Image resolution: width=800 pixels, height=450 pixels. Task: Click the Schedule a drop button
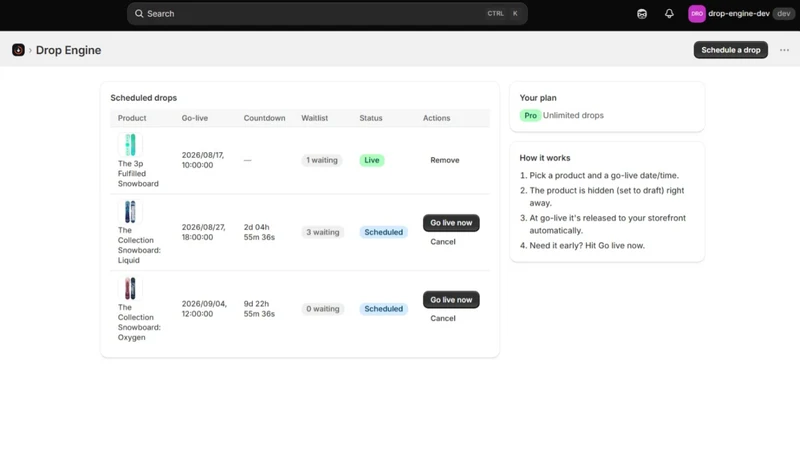731,50
